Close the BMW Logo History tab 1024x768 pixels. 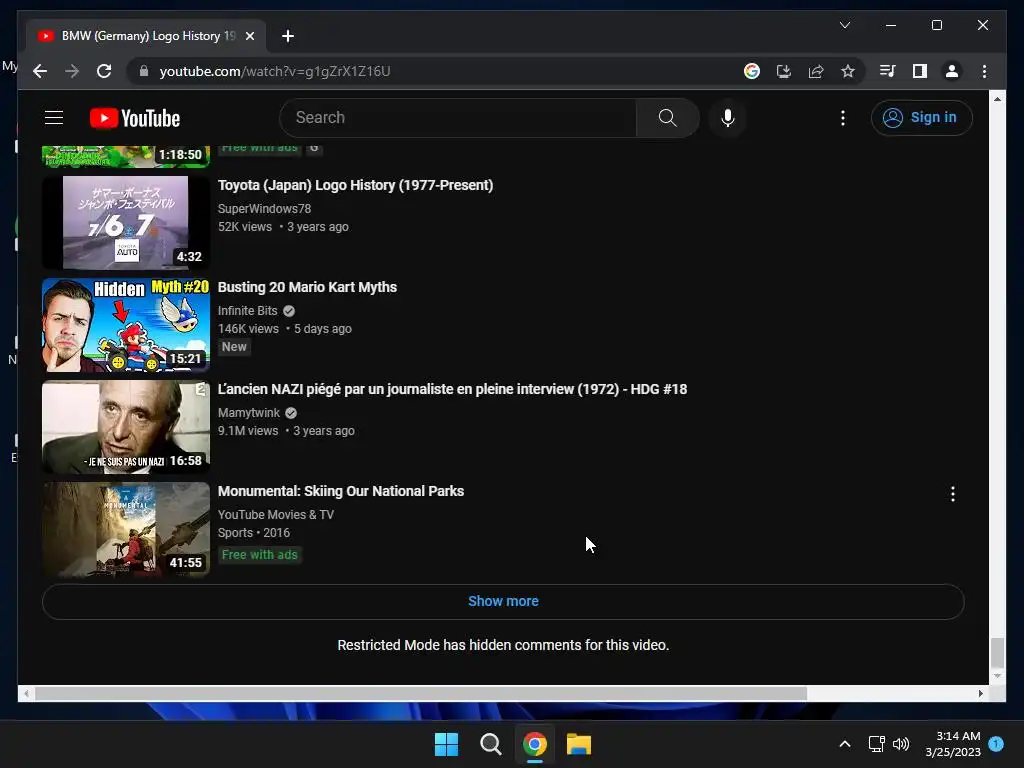(x=249, y=36)
